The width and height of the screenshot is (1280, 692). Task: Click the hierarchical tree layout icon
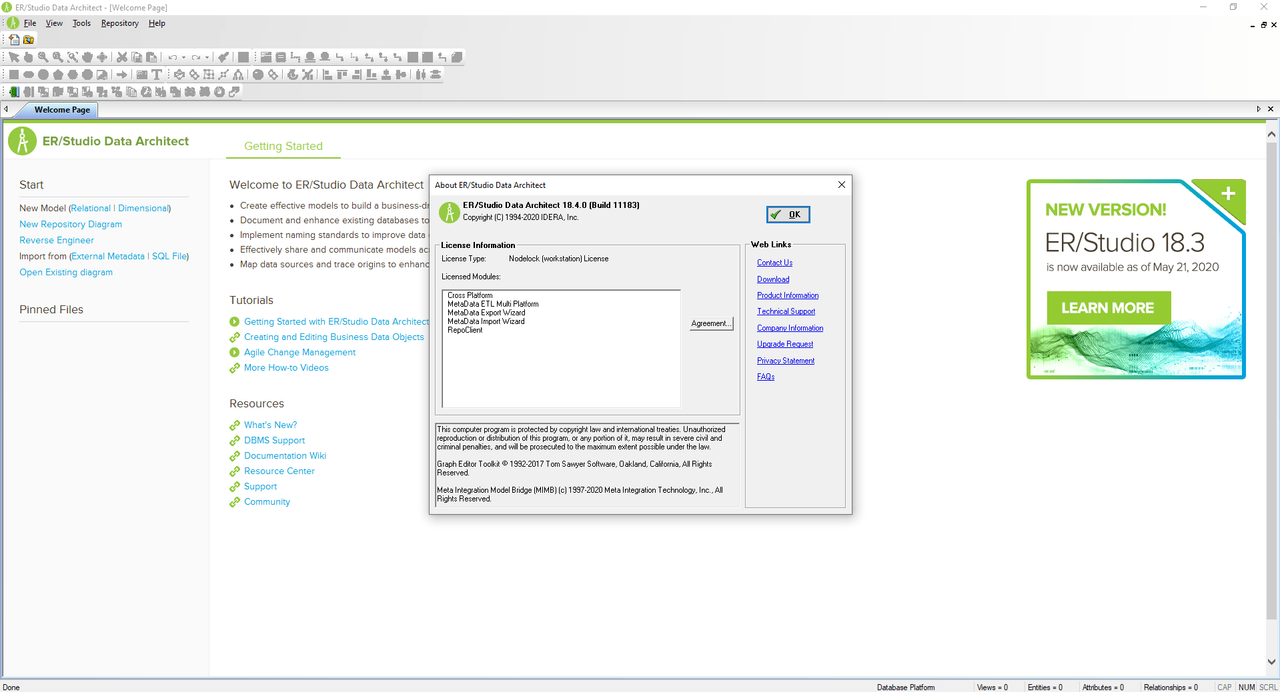coord(239,75)
